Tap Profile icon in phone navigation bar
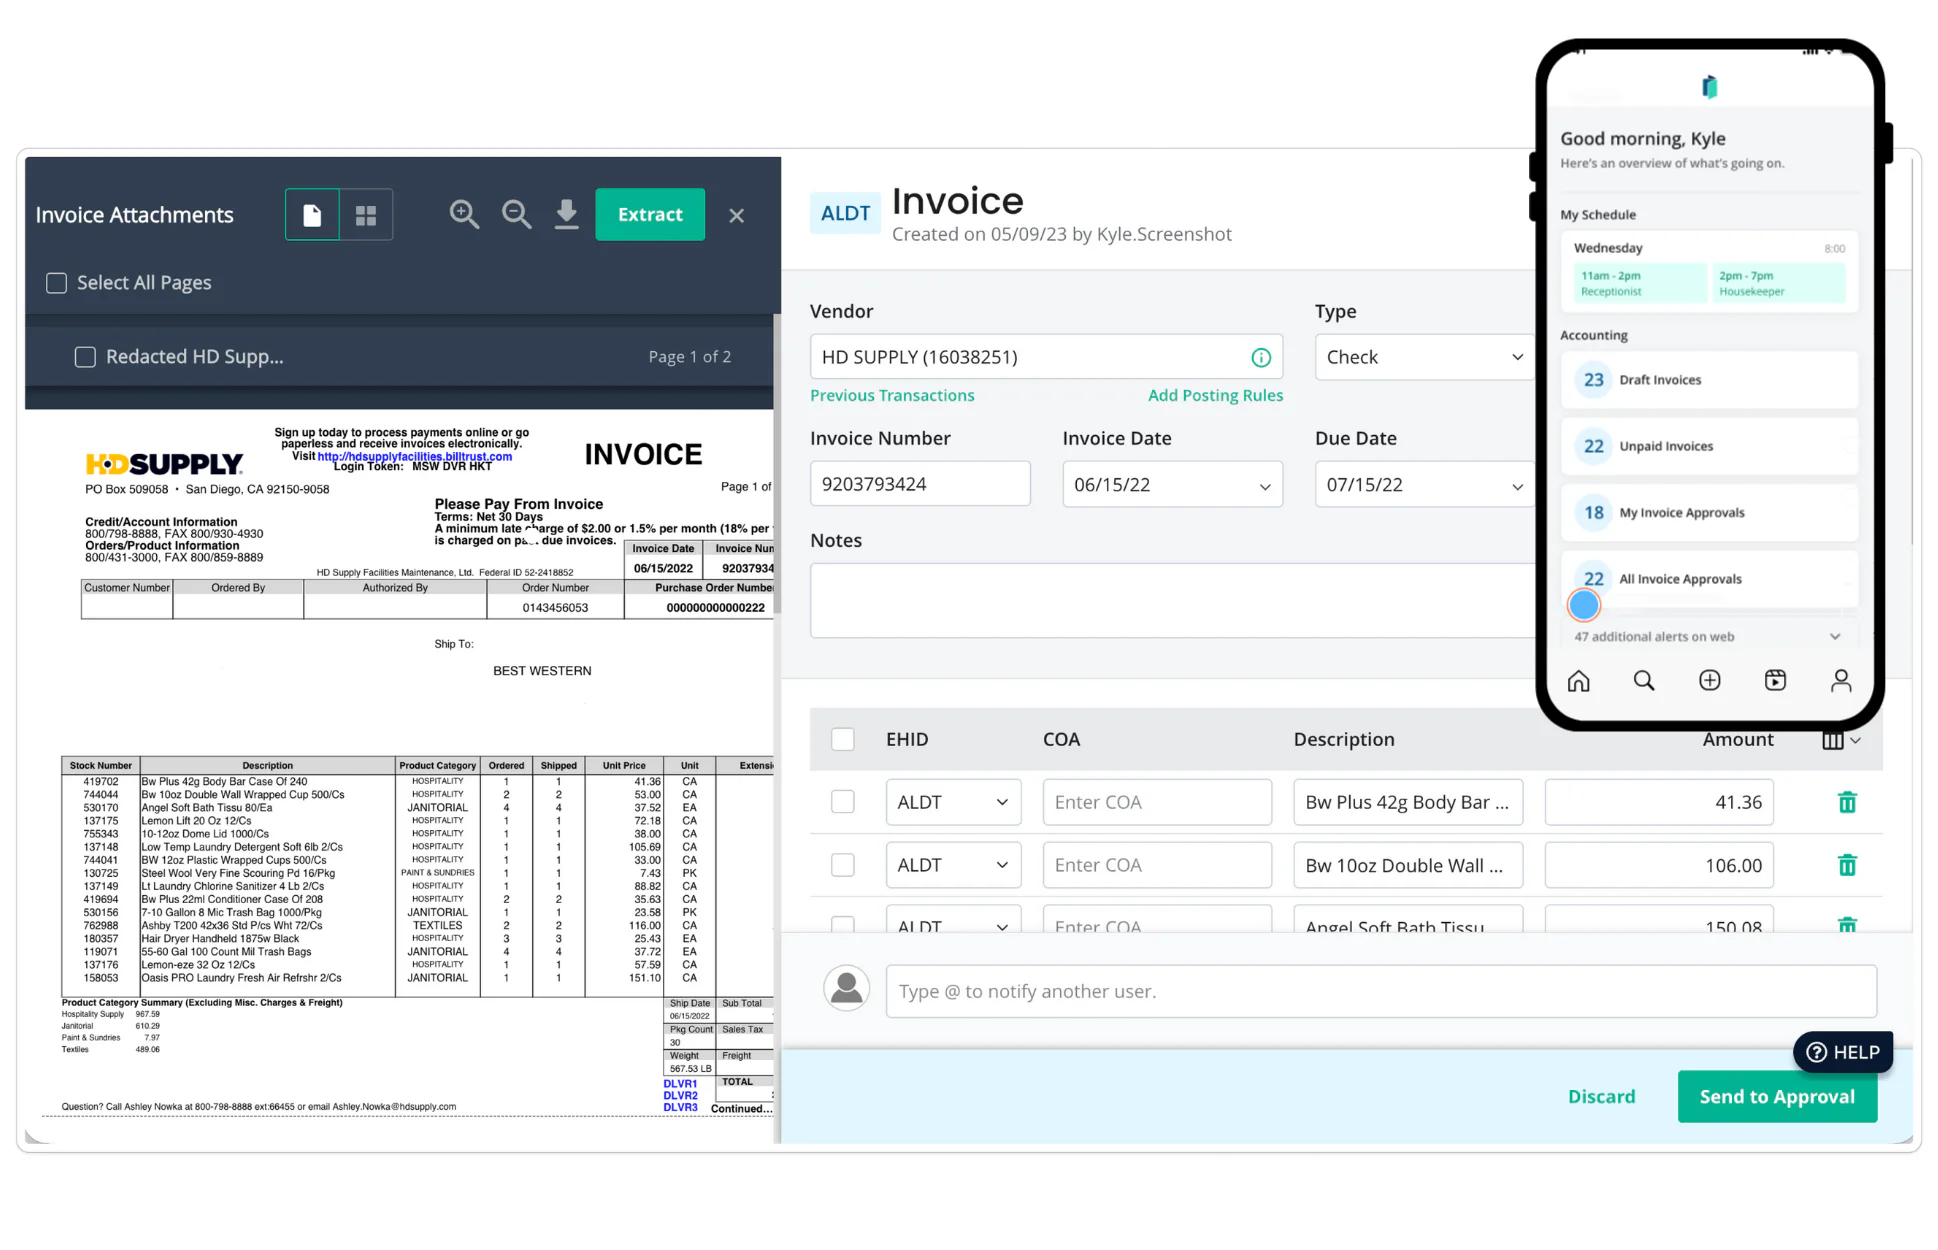The width and height of the screenshot is (1938, 1250). [1841, 681]
